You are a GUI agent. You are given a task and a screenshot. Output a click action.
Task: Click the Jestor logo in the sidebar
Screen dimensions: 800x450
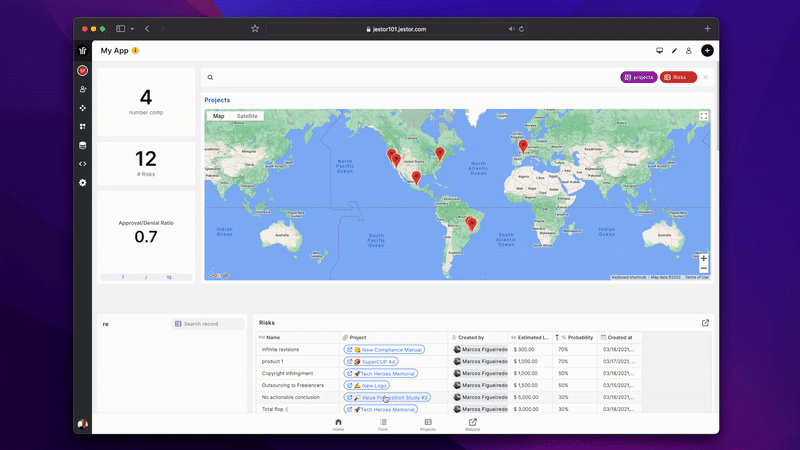pos(83,51)
